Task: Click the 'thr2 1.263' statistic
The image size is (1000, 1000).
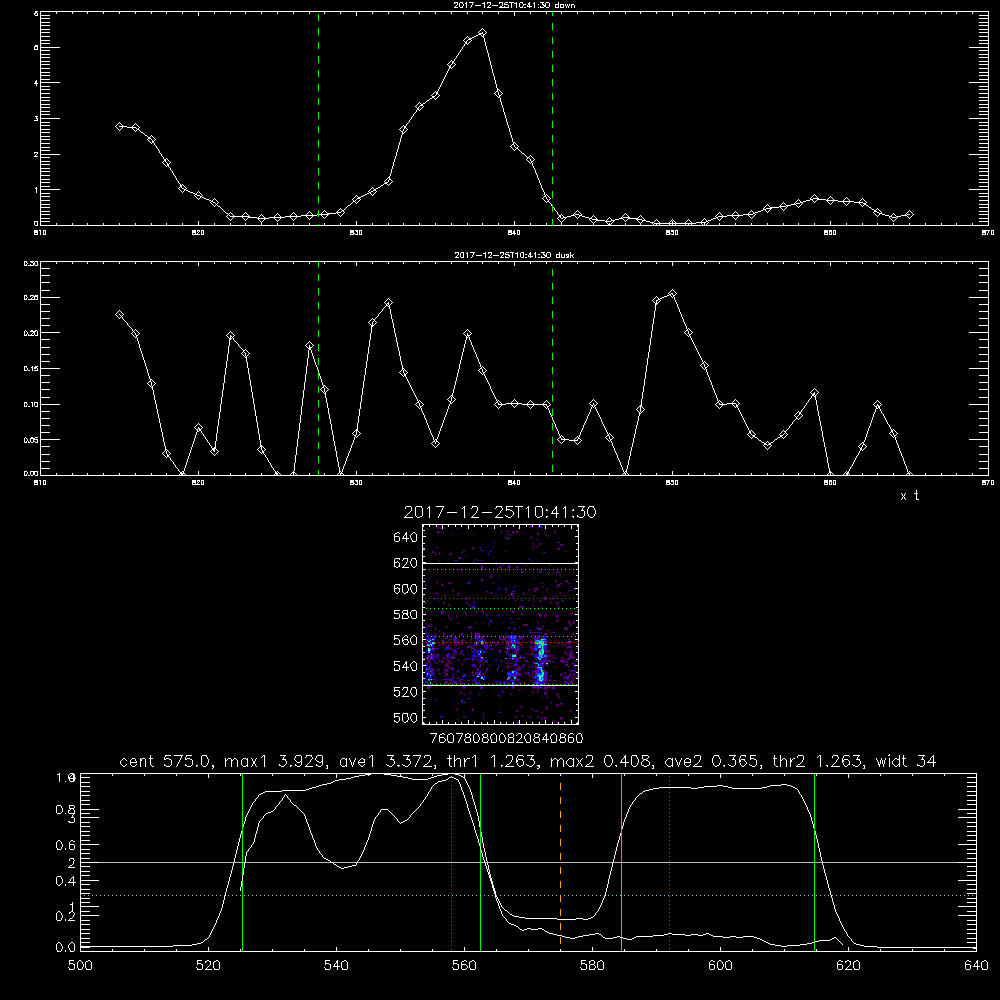Action: (x=817, y=761)
